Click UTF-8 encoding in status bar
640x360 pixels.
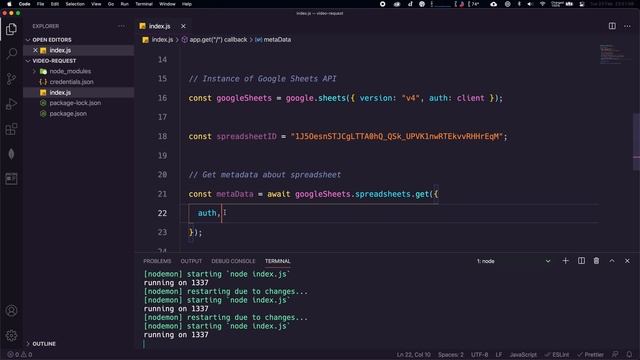[x=480, y=355]
